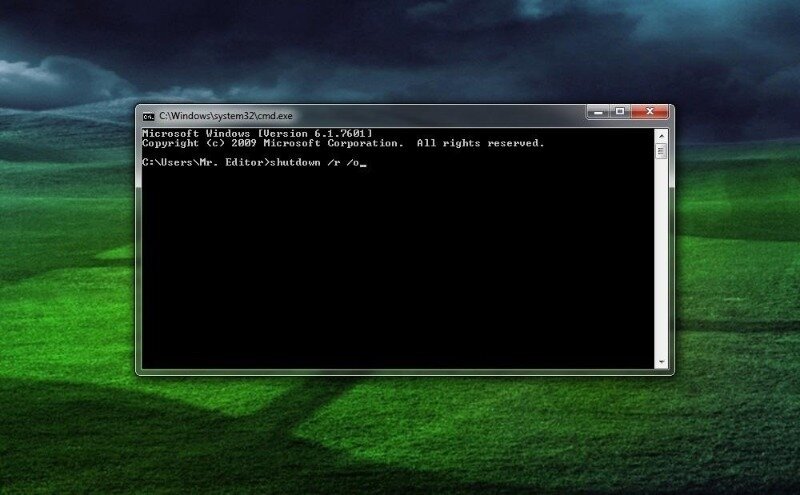Click the scrollbar up arrow in cmd window
The width and height of the screenshot is (800, 495).
click(661, 136)
